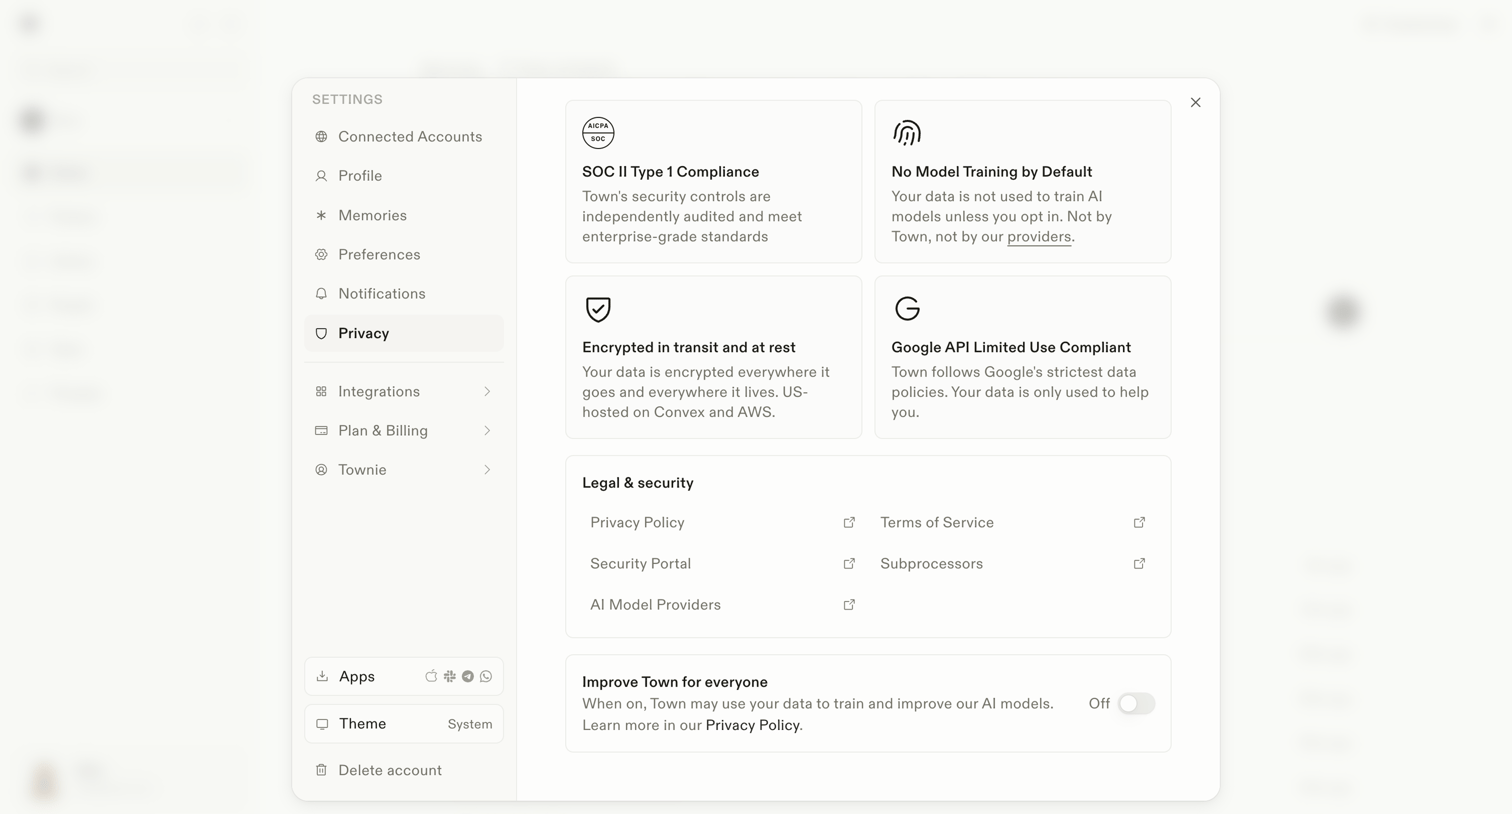
Task: Open Privacy Policy under Legal & security
Action: (x=722, y=523)
